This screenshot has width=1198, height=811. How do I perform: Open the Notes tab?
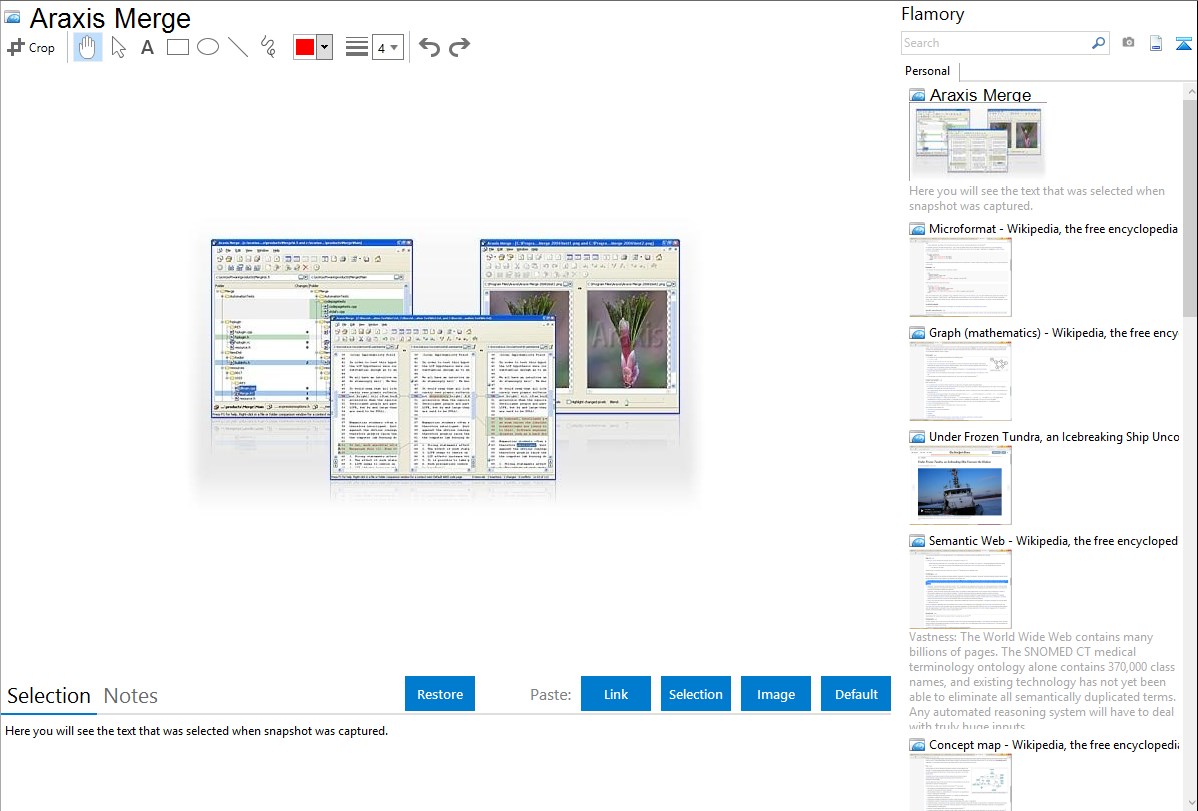tap(131, 696)
